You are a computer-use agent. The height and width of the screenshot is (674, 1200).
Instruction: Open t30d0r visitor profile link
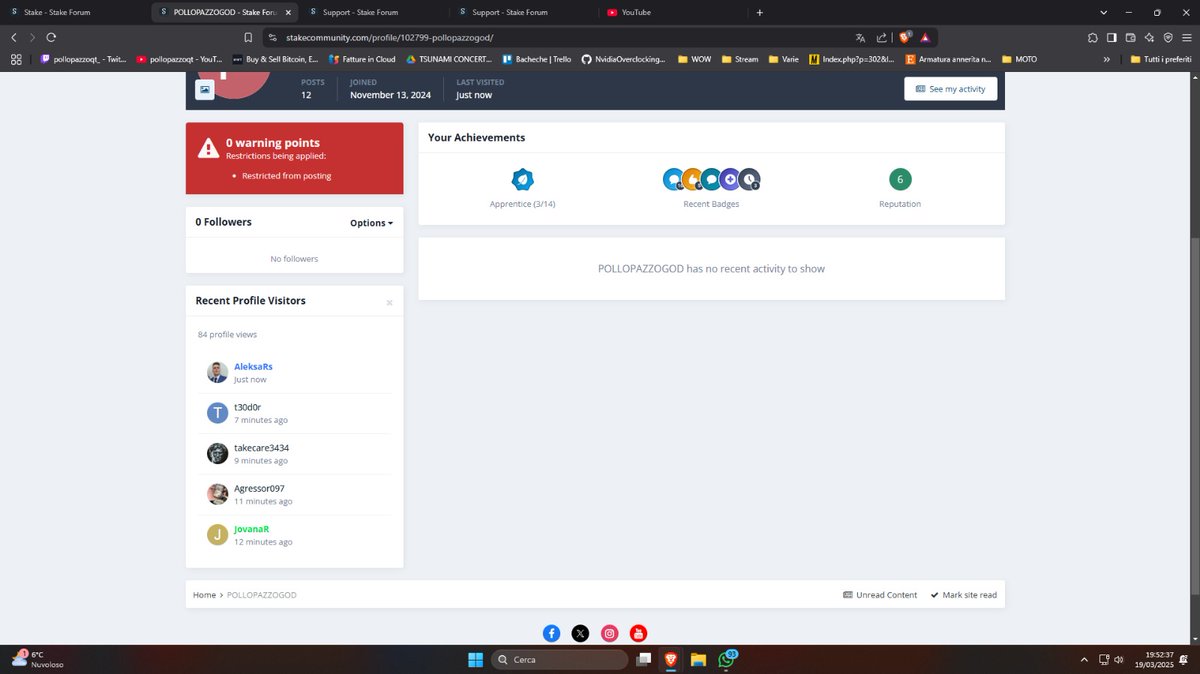click(x=249, y=407)
